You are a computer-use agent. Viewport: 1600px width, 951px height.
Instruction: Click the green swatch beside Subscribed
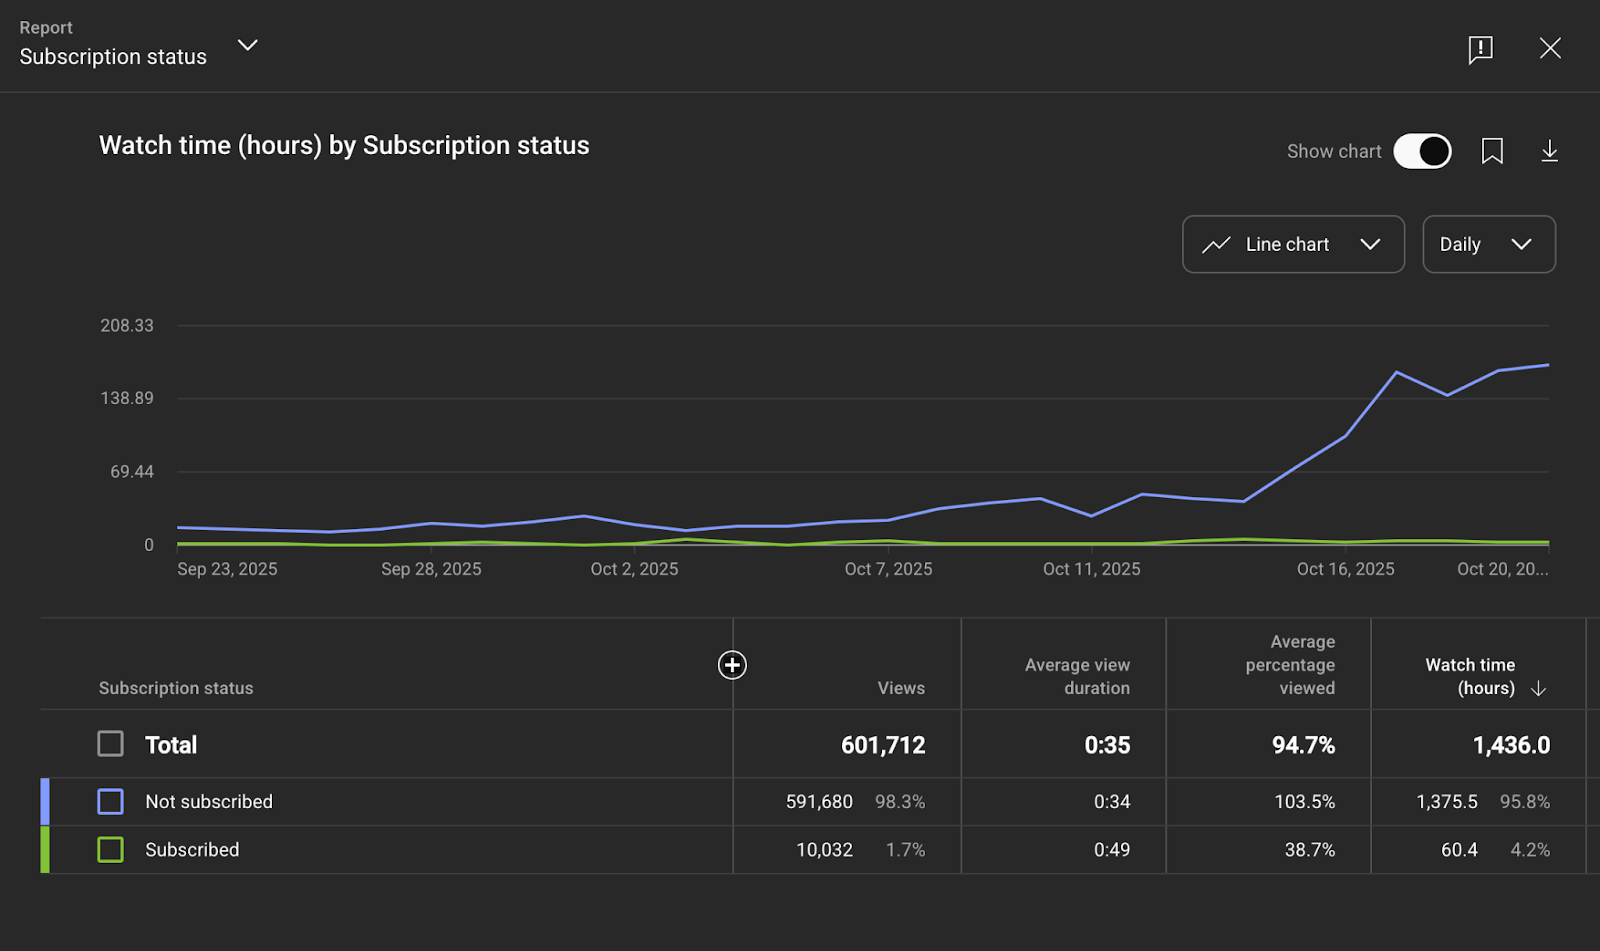(x=44, y=849)
